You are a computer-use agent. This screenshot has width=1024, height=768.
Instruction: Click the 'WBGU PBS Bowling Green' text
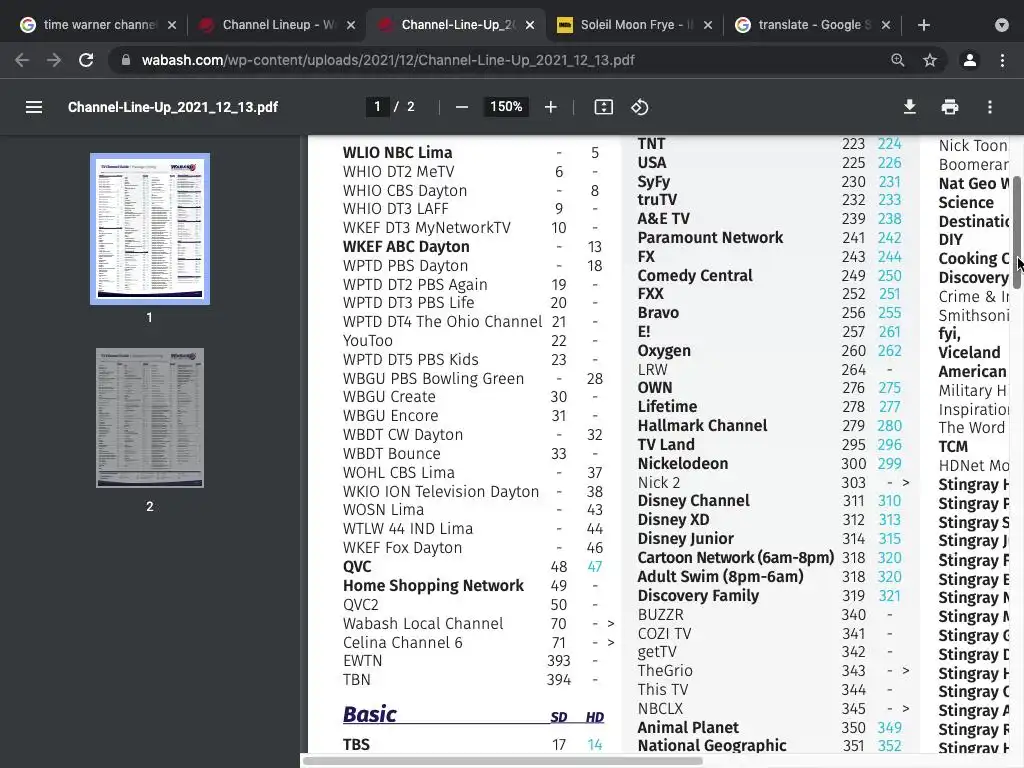pyautogui.click(x=433, y=379)
